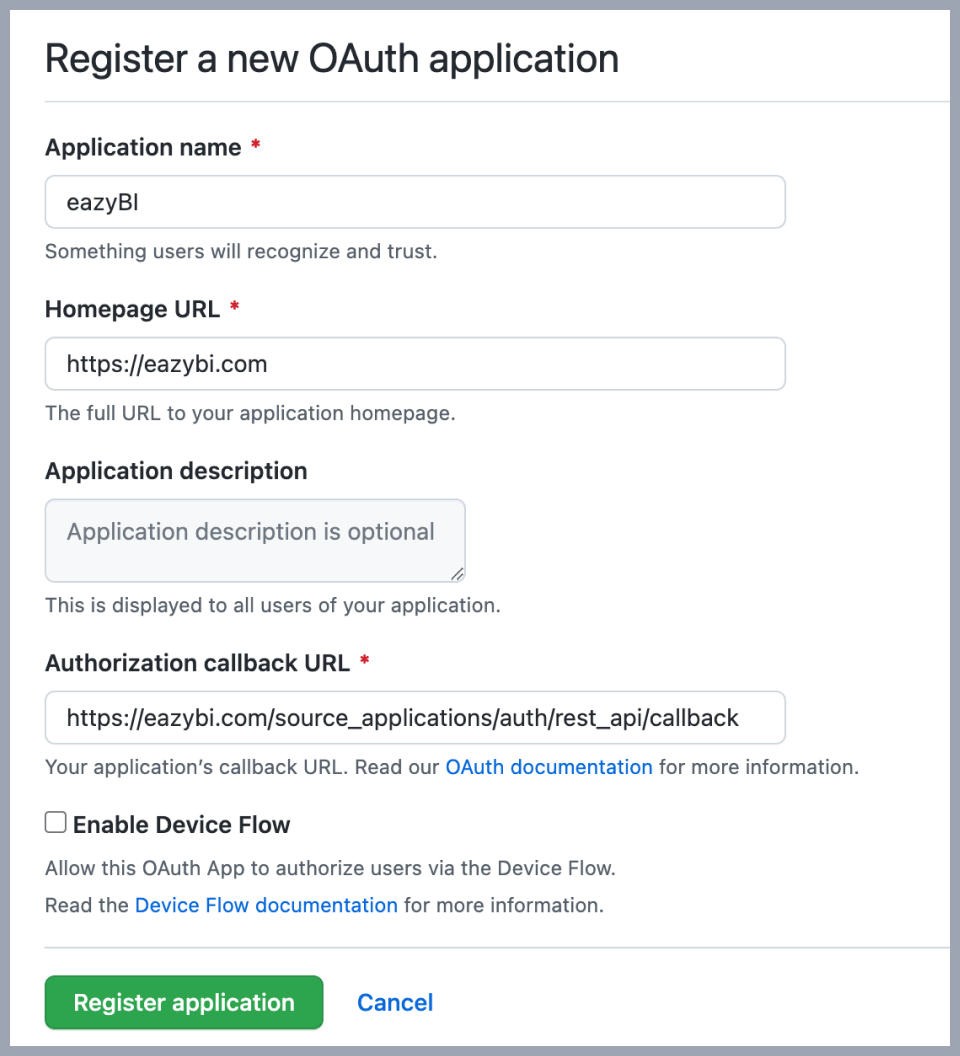Click the green Register application button
This screenshot has width=960, height=1056.
tap(184, 1002)
